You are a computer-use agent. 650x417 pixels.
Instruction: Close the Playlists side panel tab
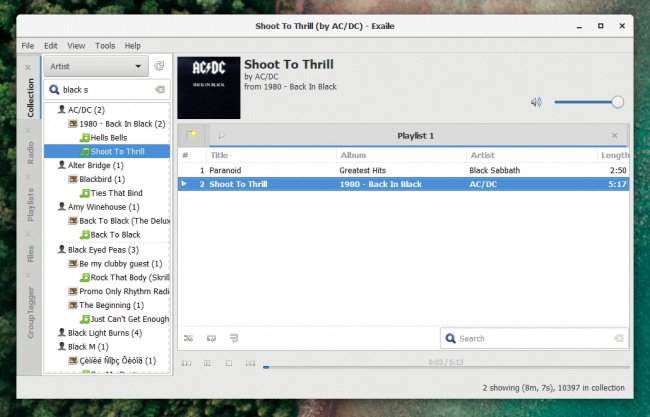28,177
